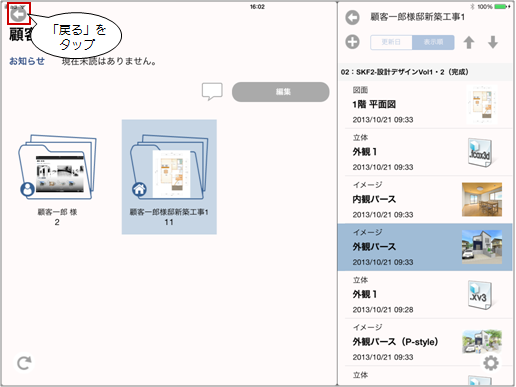516x387 pixels.
Task: Open the 顧客一郎様邸新築工事1 folder
Action: [169, 177]
